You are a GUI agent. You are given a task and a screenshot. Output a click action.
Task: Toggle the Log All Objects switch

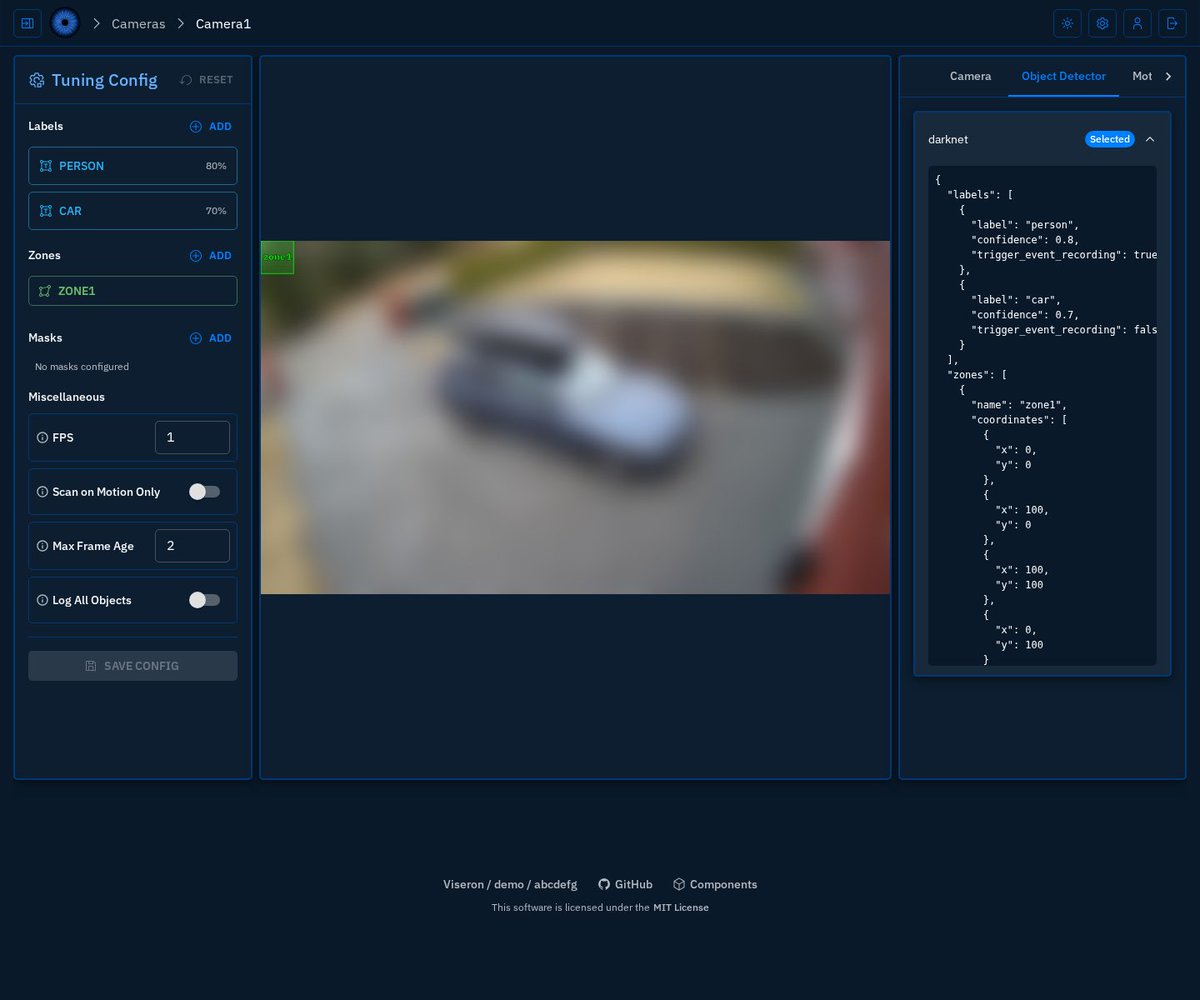point(204,600)
